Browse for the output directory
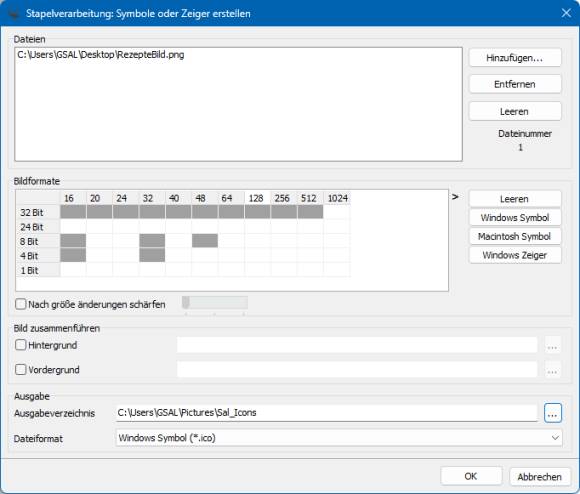The width and height of the screenshot is (580, 494). 553,413
